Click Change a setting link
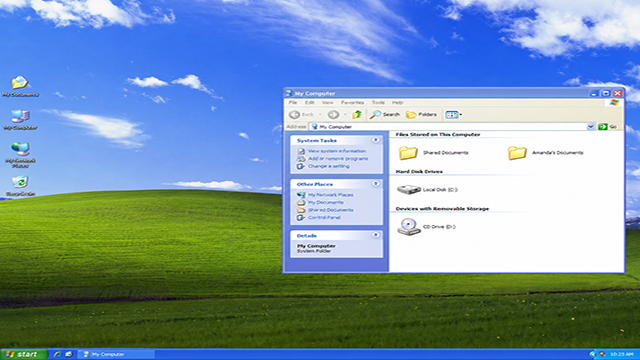This screenshot has height=360, width=640. tap(329, 166)
